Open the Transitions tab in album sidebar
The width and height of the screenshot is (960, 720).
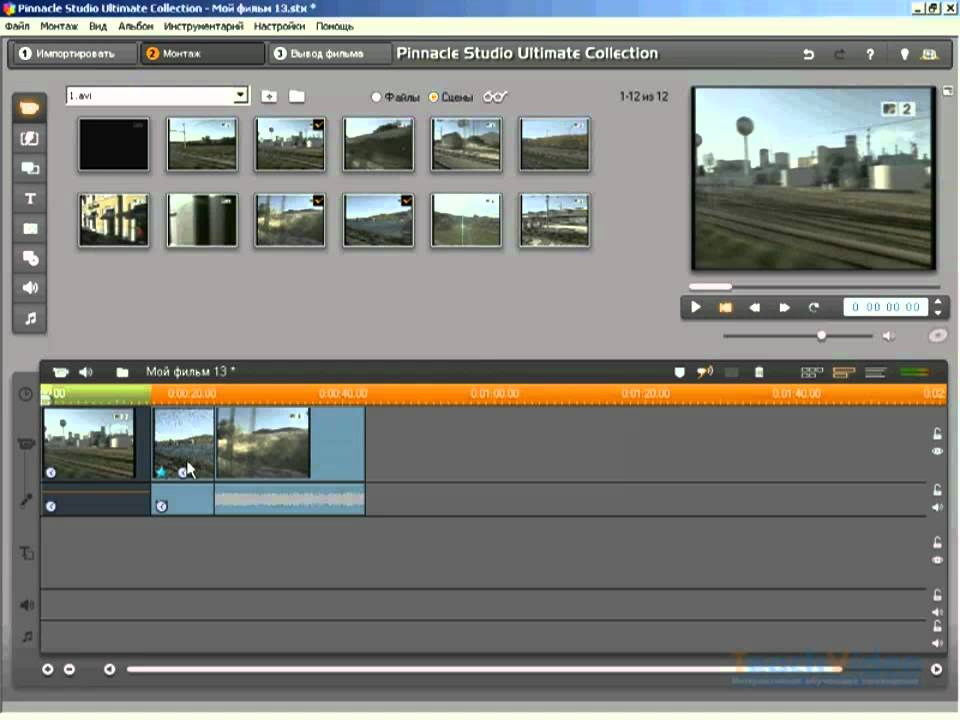(x=30, y=139)
